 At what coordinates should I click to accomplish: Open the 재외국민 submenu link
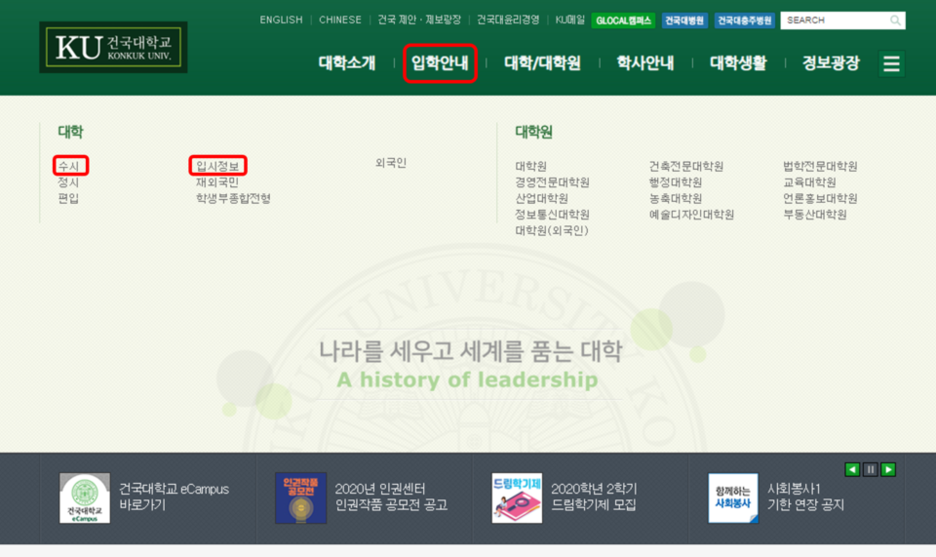pos(217,182)
